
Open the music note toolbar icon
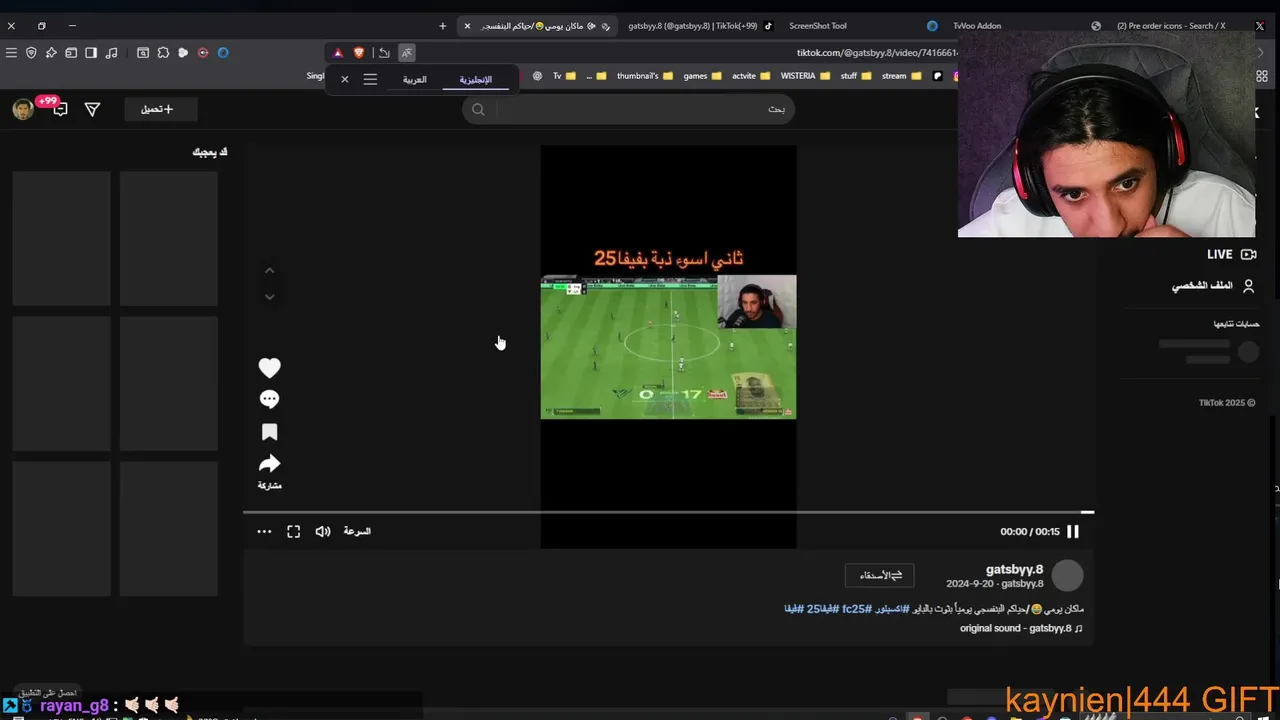coord(111,53)
